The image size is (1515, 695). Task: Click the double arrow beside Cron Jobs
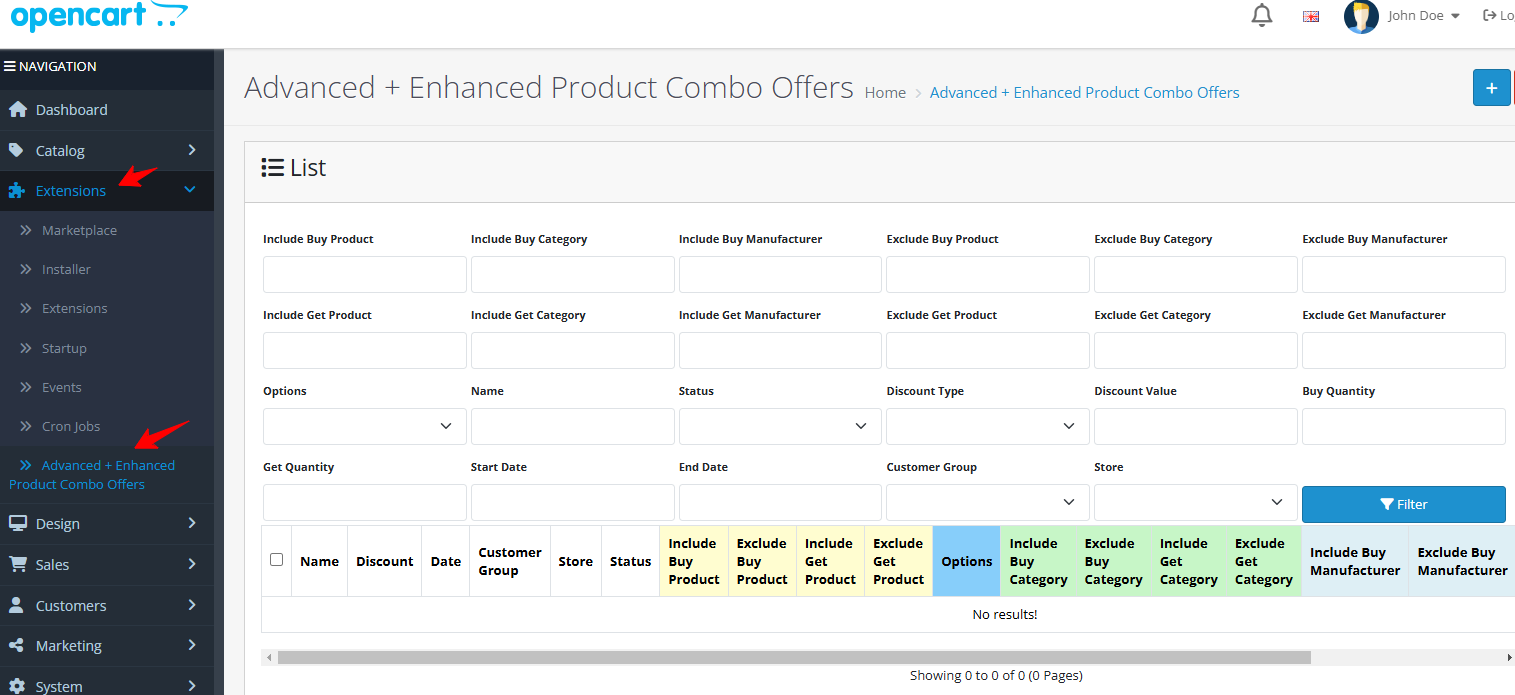click(x=26, y=426)
